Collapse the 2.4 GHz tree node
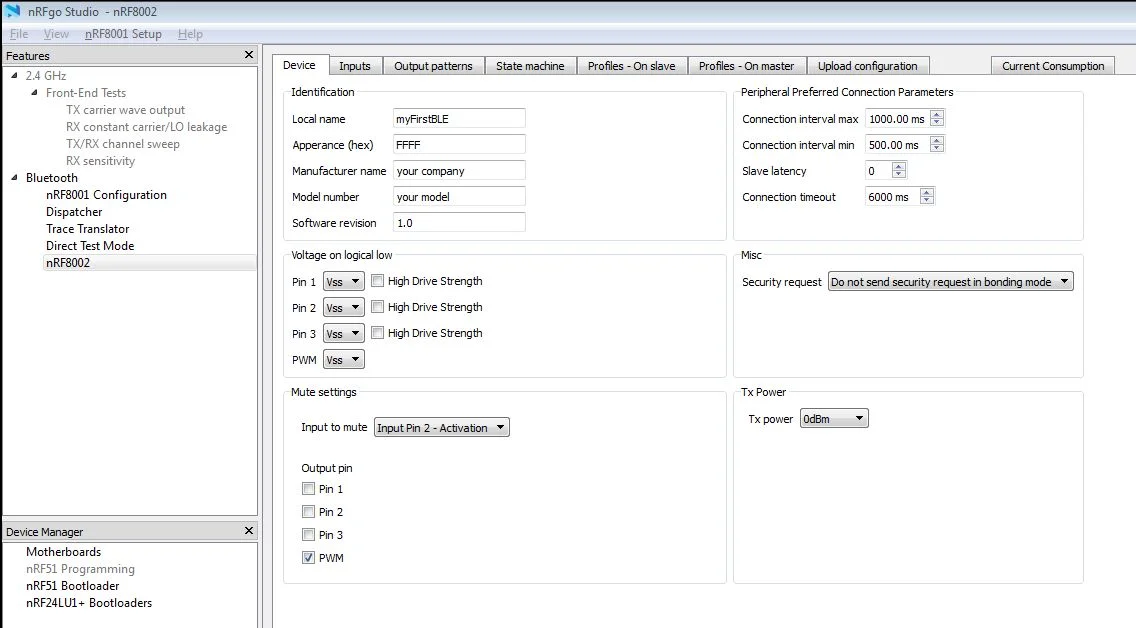The image size is (1136, 628). point(14,75)
